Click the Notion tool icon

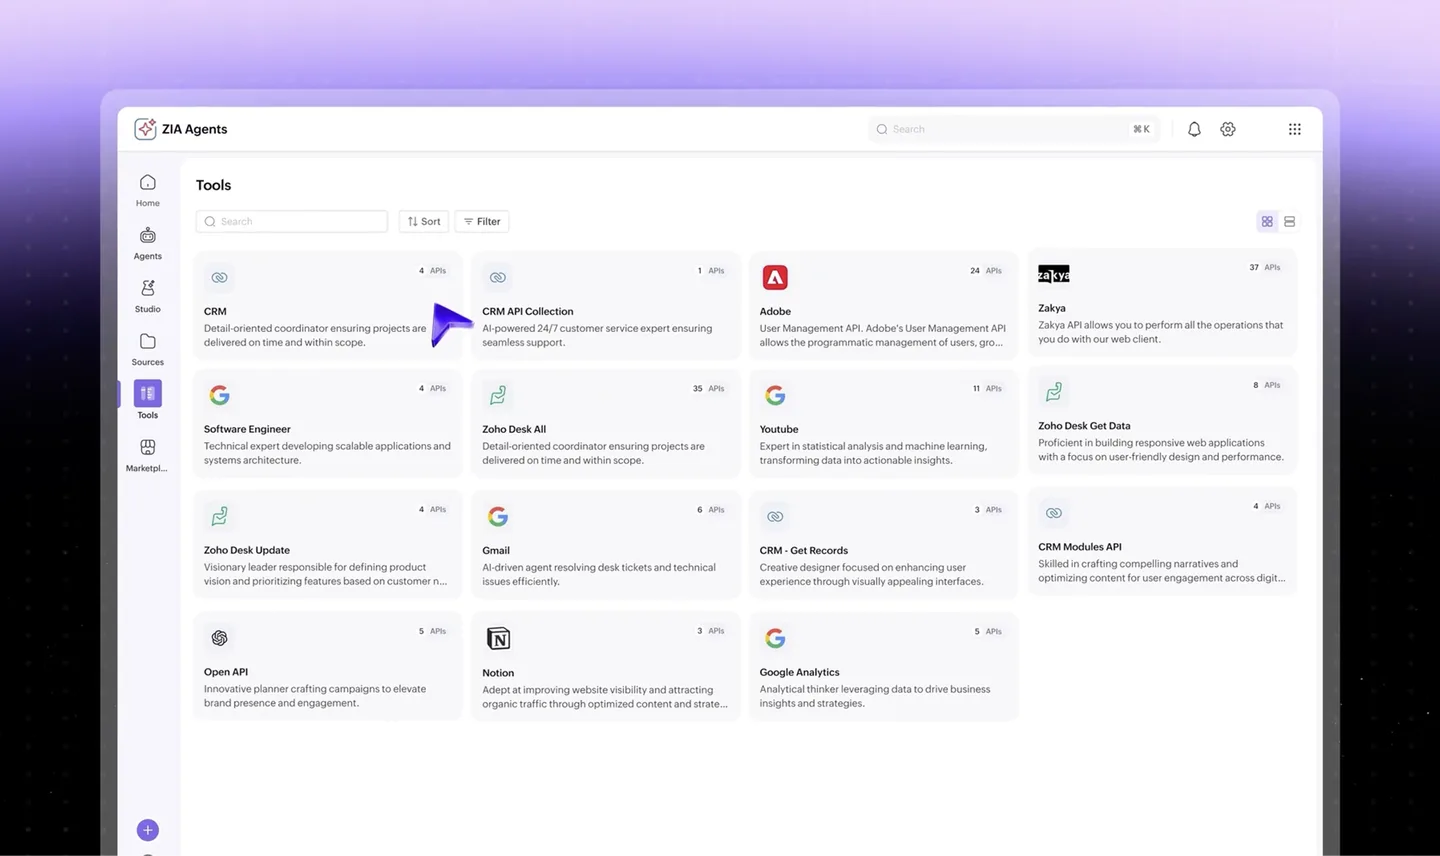click(x=498, y=638)
